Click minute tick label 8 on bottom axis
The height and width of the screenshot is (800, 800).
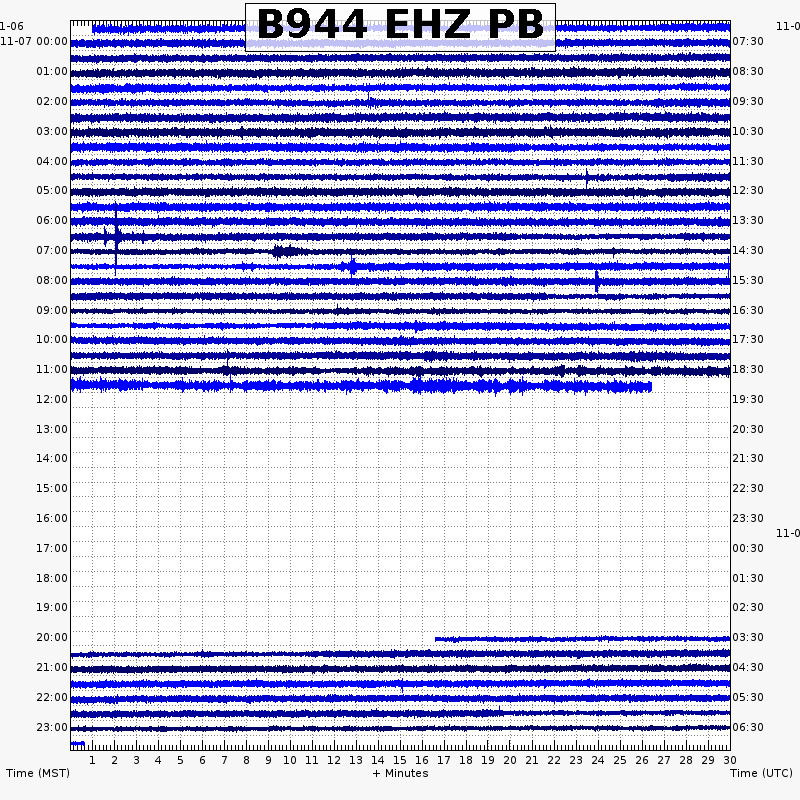coord(246,760)
